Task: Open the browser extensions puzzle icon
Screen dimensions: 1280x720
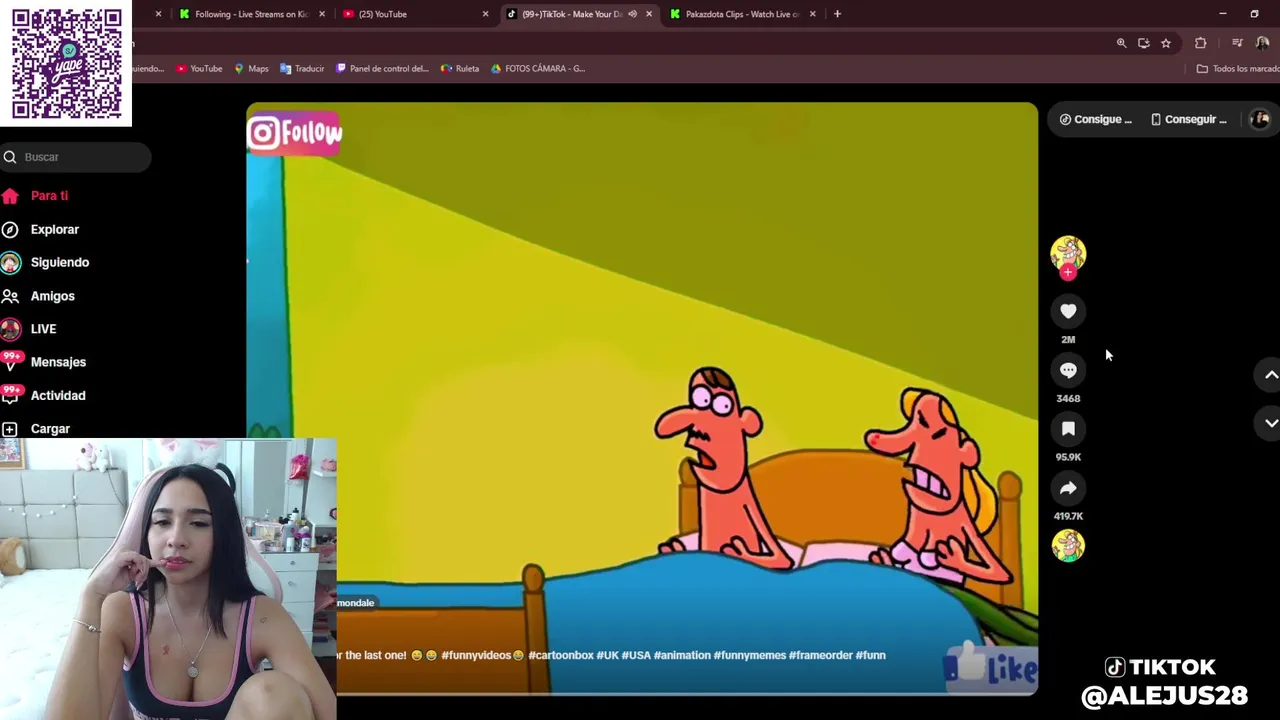Action: tap(1200, 43)
